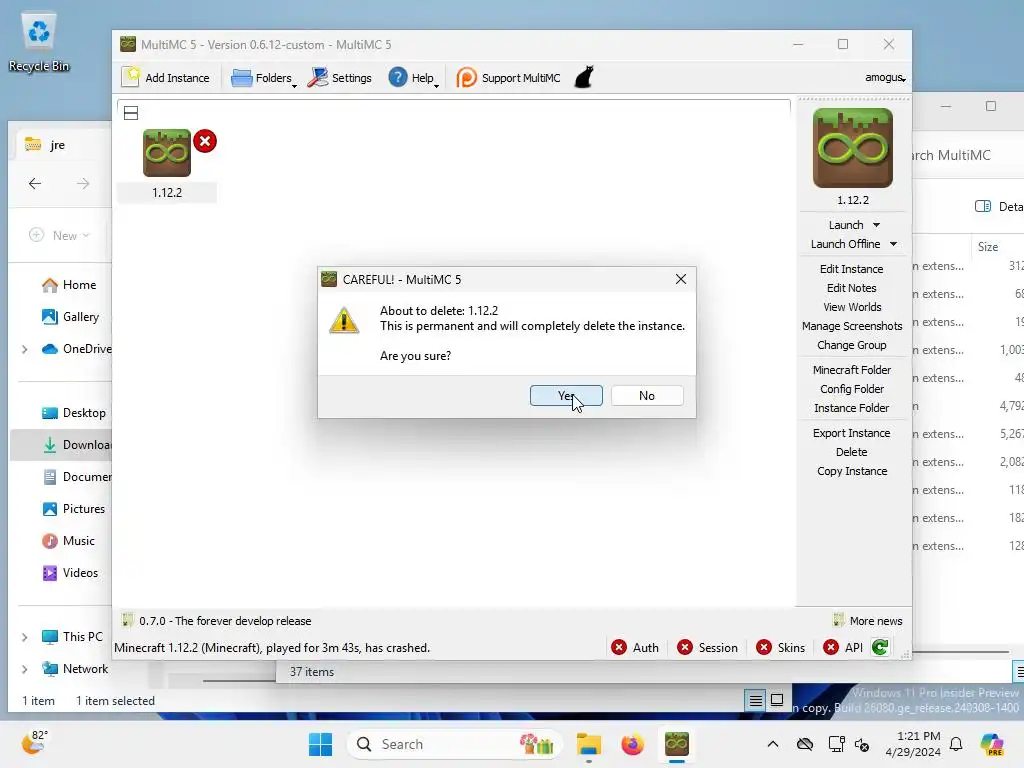Image resolution: width=1024 pixels, height=768 pixels.
Task: Click Edit Instance
Action: coord(852,268)
